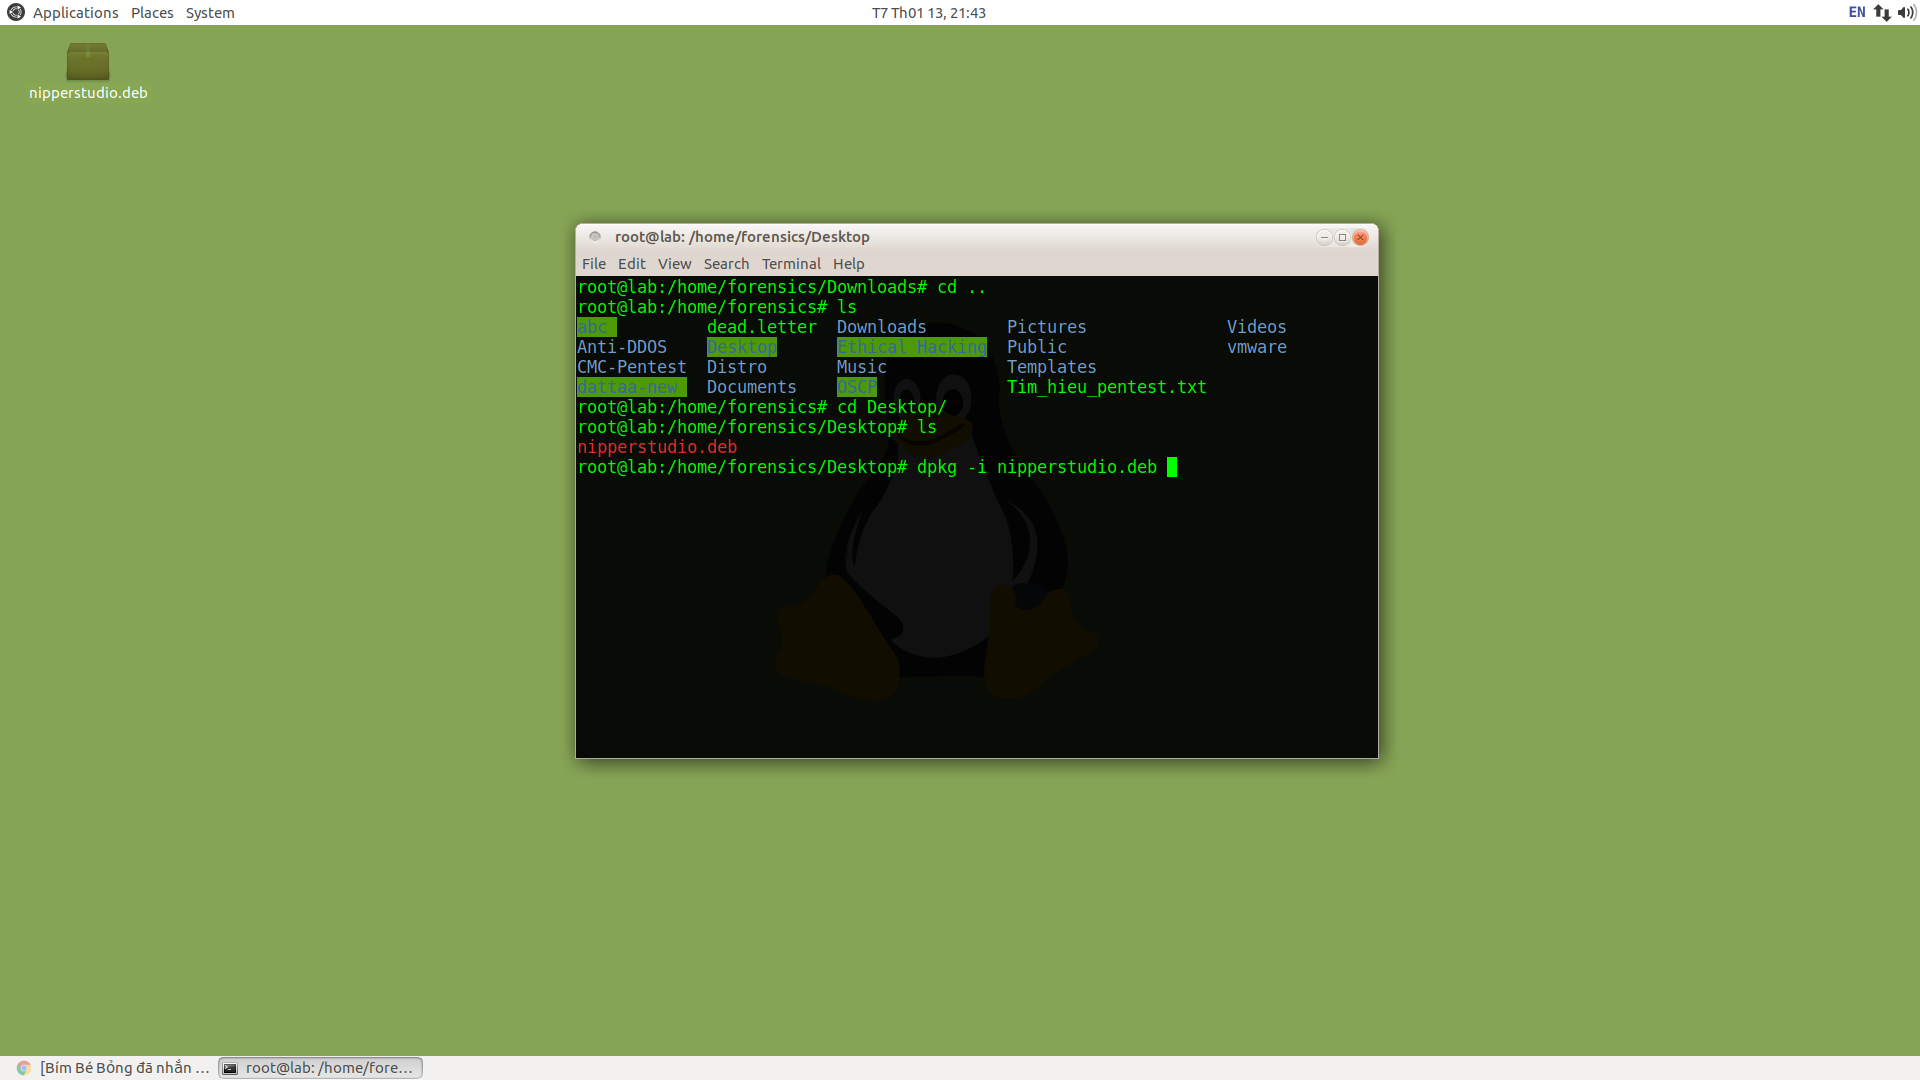Click the distro logo beside Applications
This screenshot has height=1080, width=1920.
[15, 12]
